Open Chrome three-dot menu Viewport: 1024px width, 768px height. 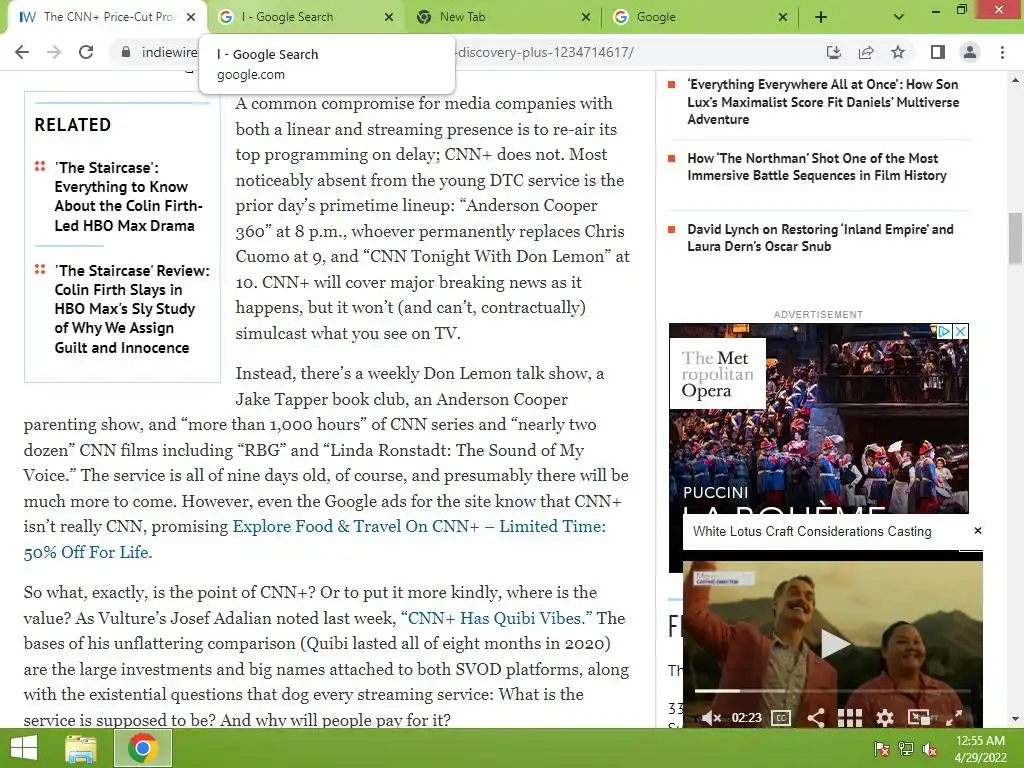coord(1002,52)
